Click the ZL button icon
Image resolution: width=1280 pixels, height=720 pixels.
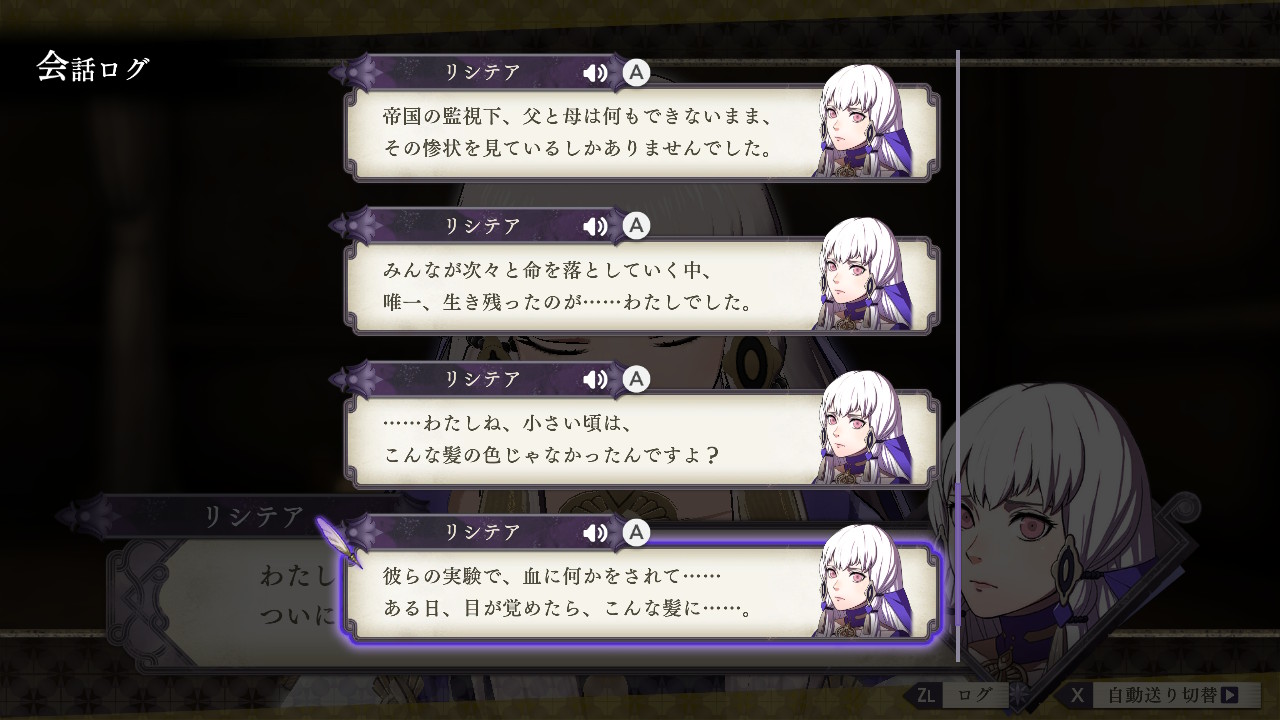tap(925, 694)
